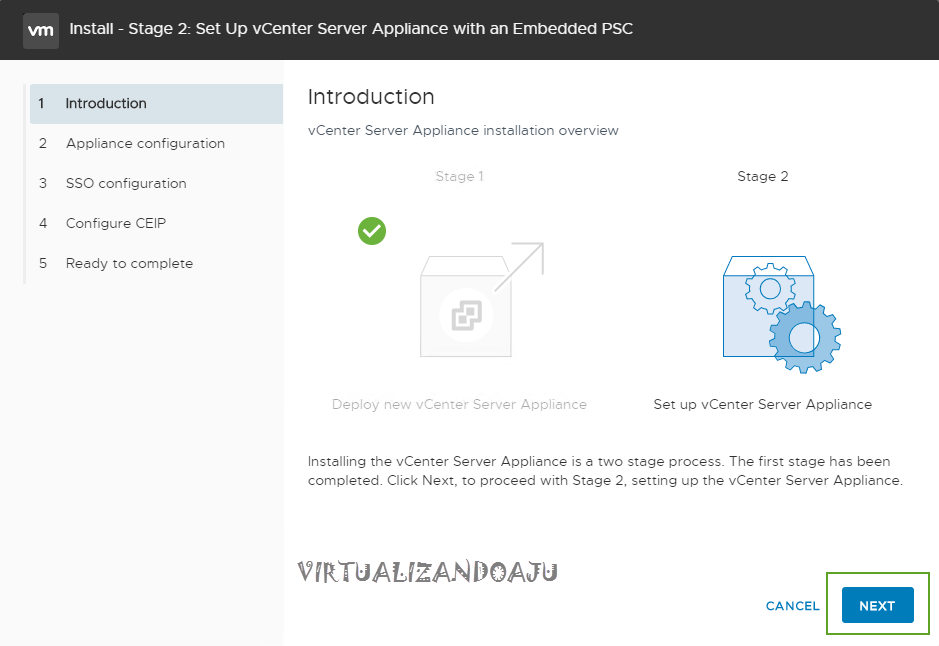Screen dimensions: 939x646
Task: Click the large front gear in Stage 2
Action: [804, 337]
